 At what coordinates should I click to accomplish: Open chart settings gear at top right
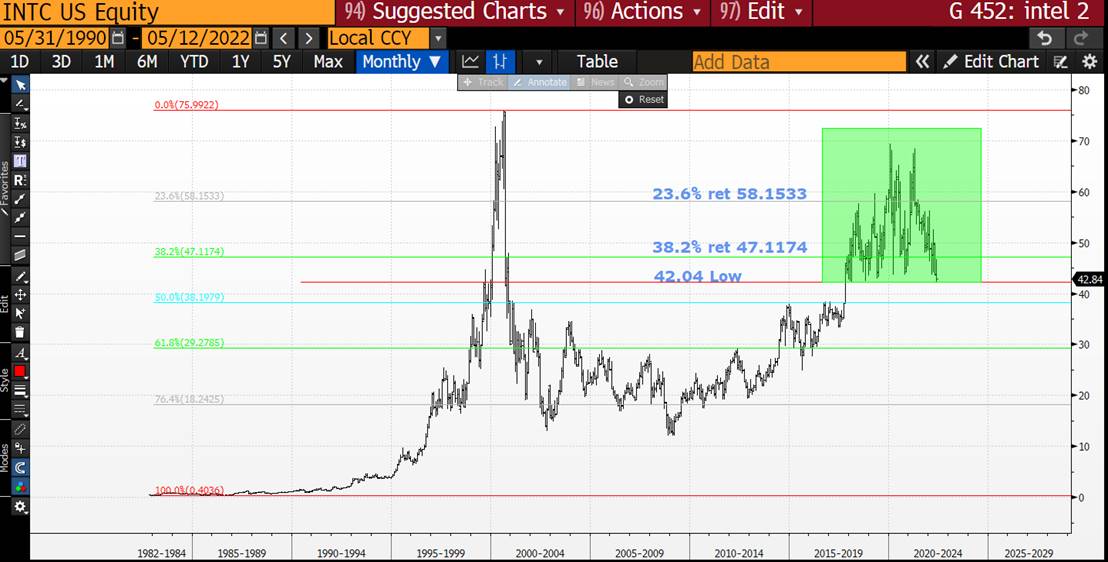point(1090,62)
